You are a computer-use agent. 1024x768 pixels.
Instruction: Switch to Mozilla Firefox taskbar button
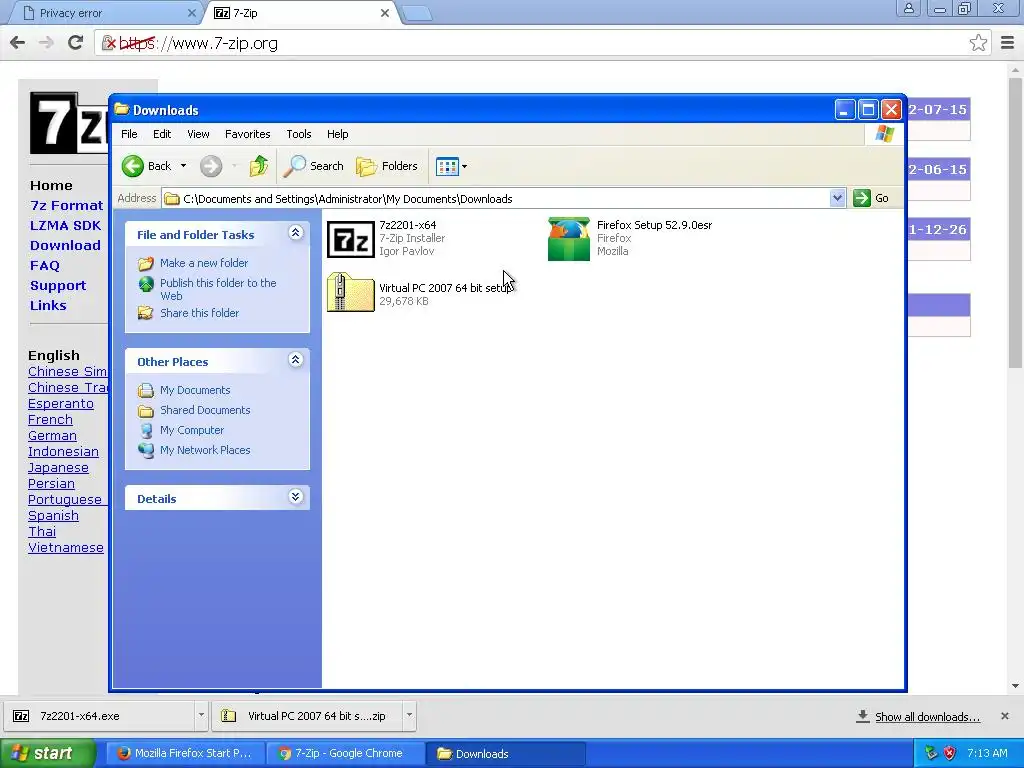[186, 754]
